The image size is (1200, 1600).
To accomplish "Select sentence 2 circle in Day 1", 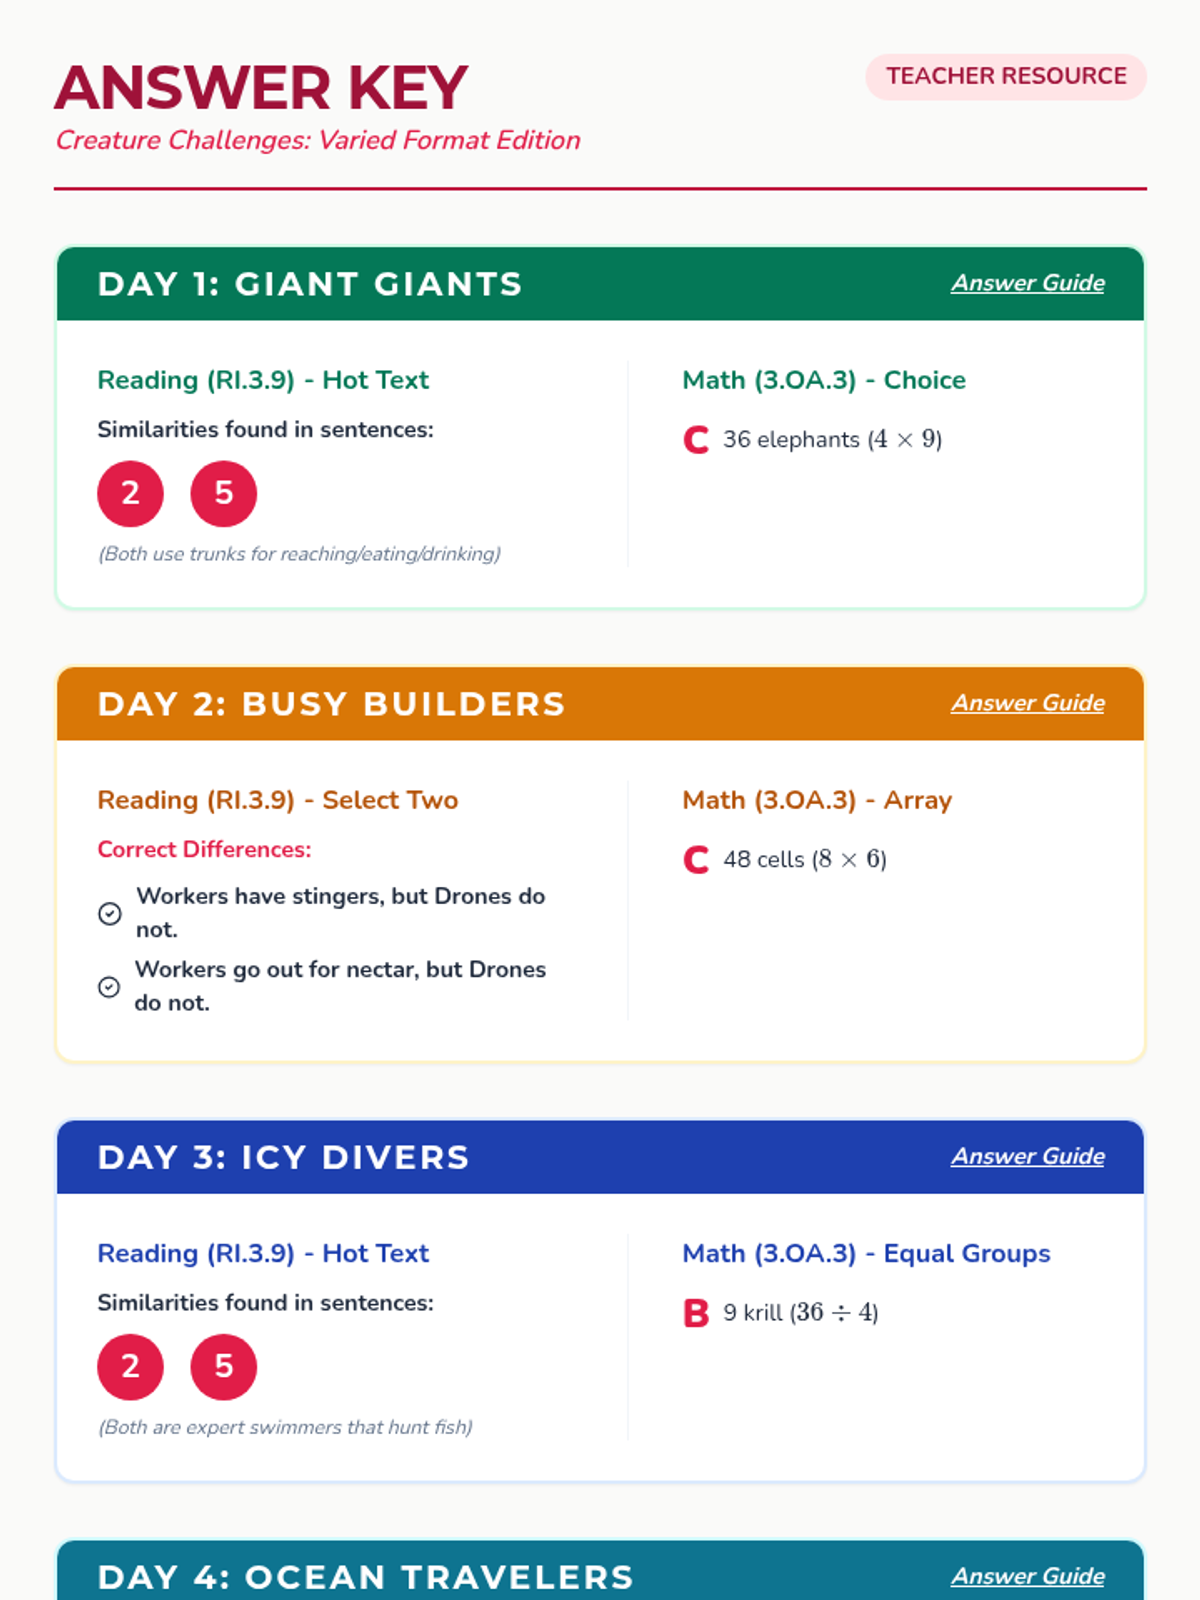I will (x=130, y=493).
